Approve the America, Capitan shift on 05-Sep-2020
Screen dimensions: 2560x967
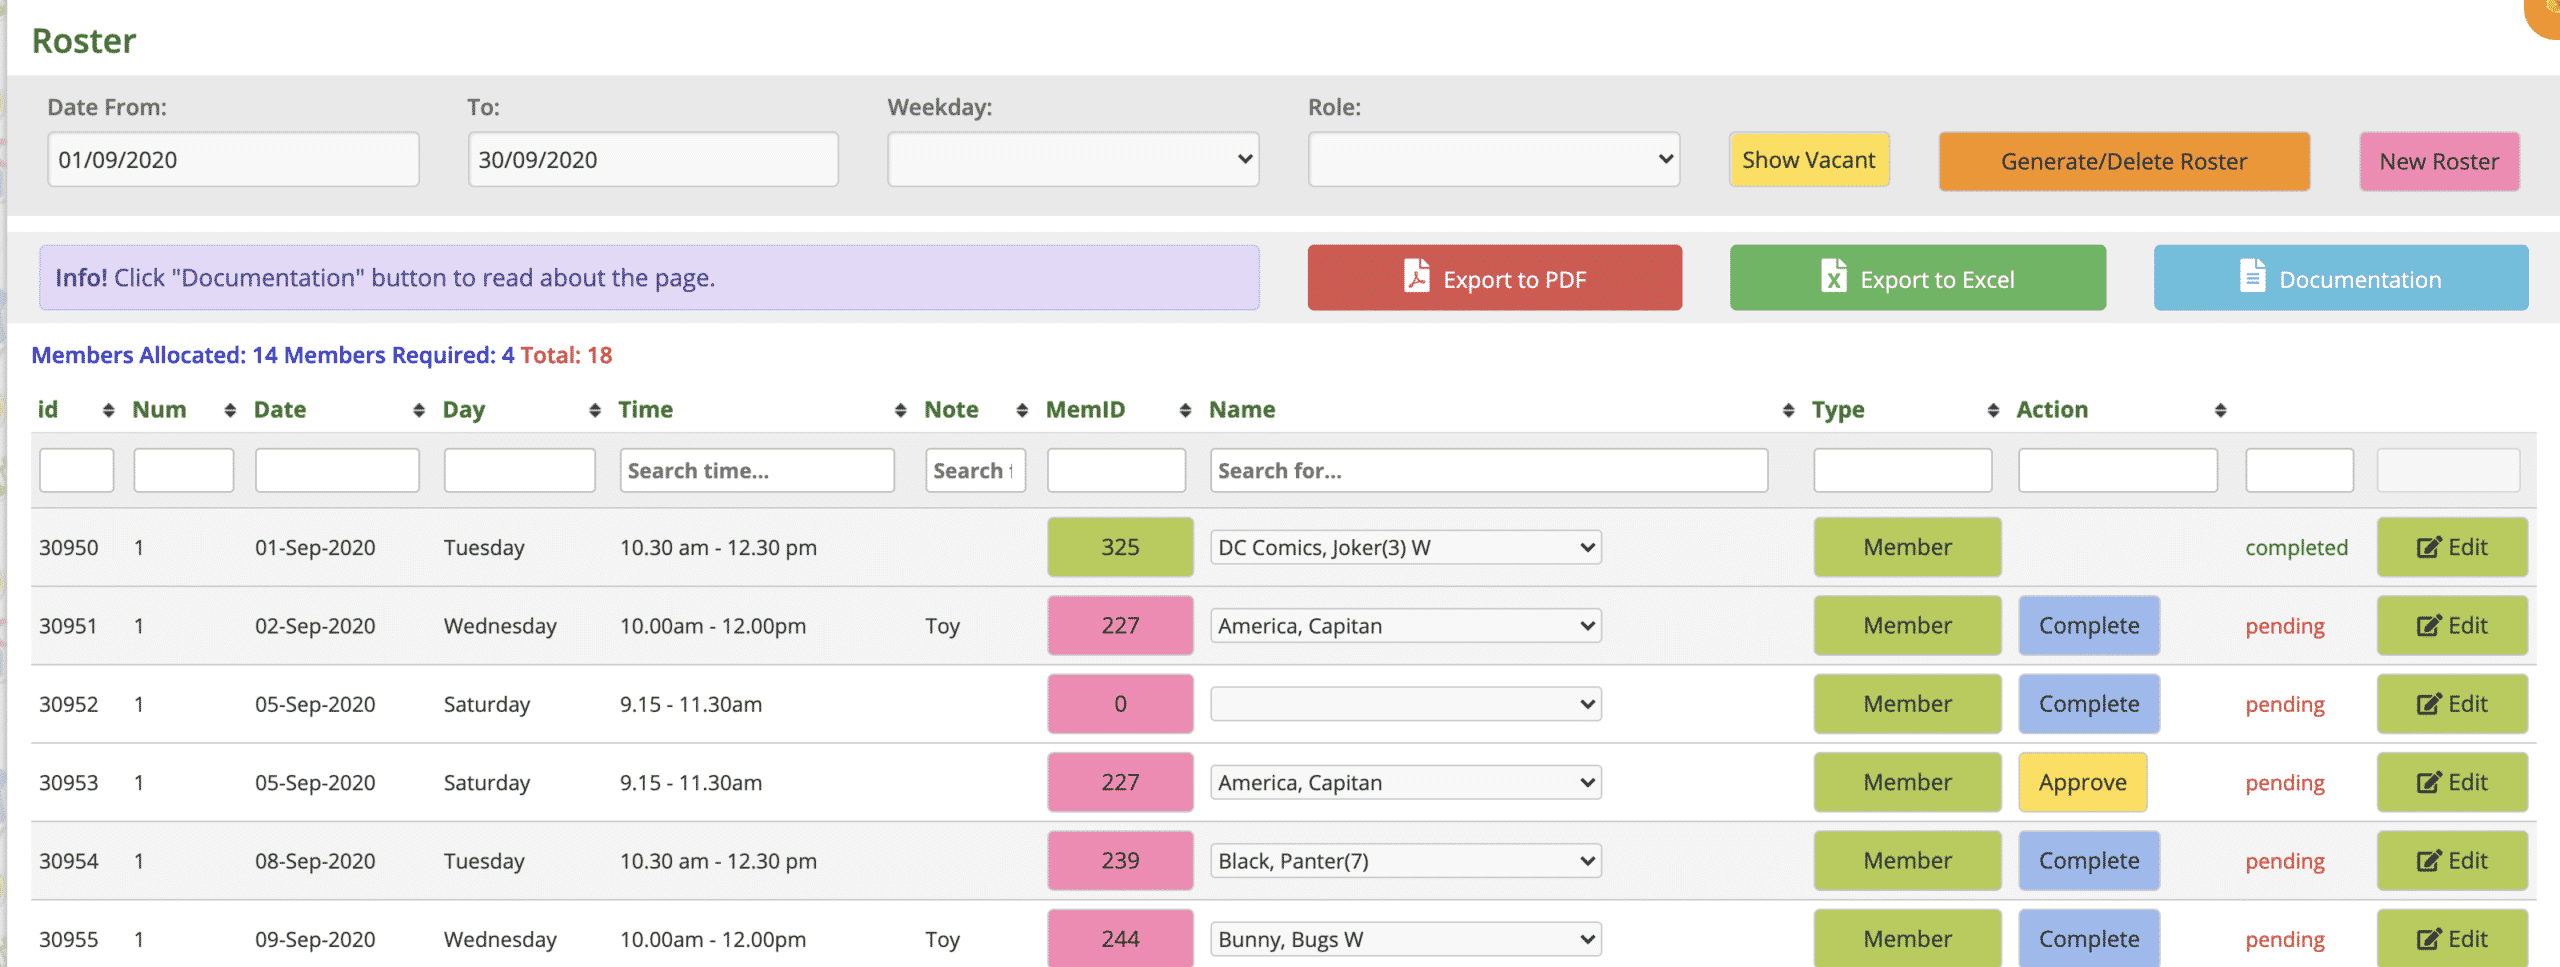(2082, 782)
